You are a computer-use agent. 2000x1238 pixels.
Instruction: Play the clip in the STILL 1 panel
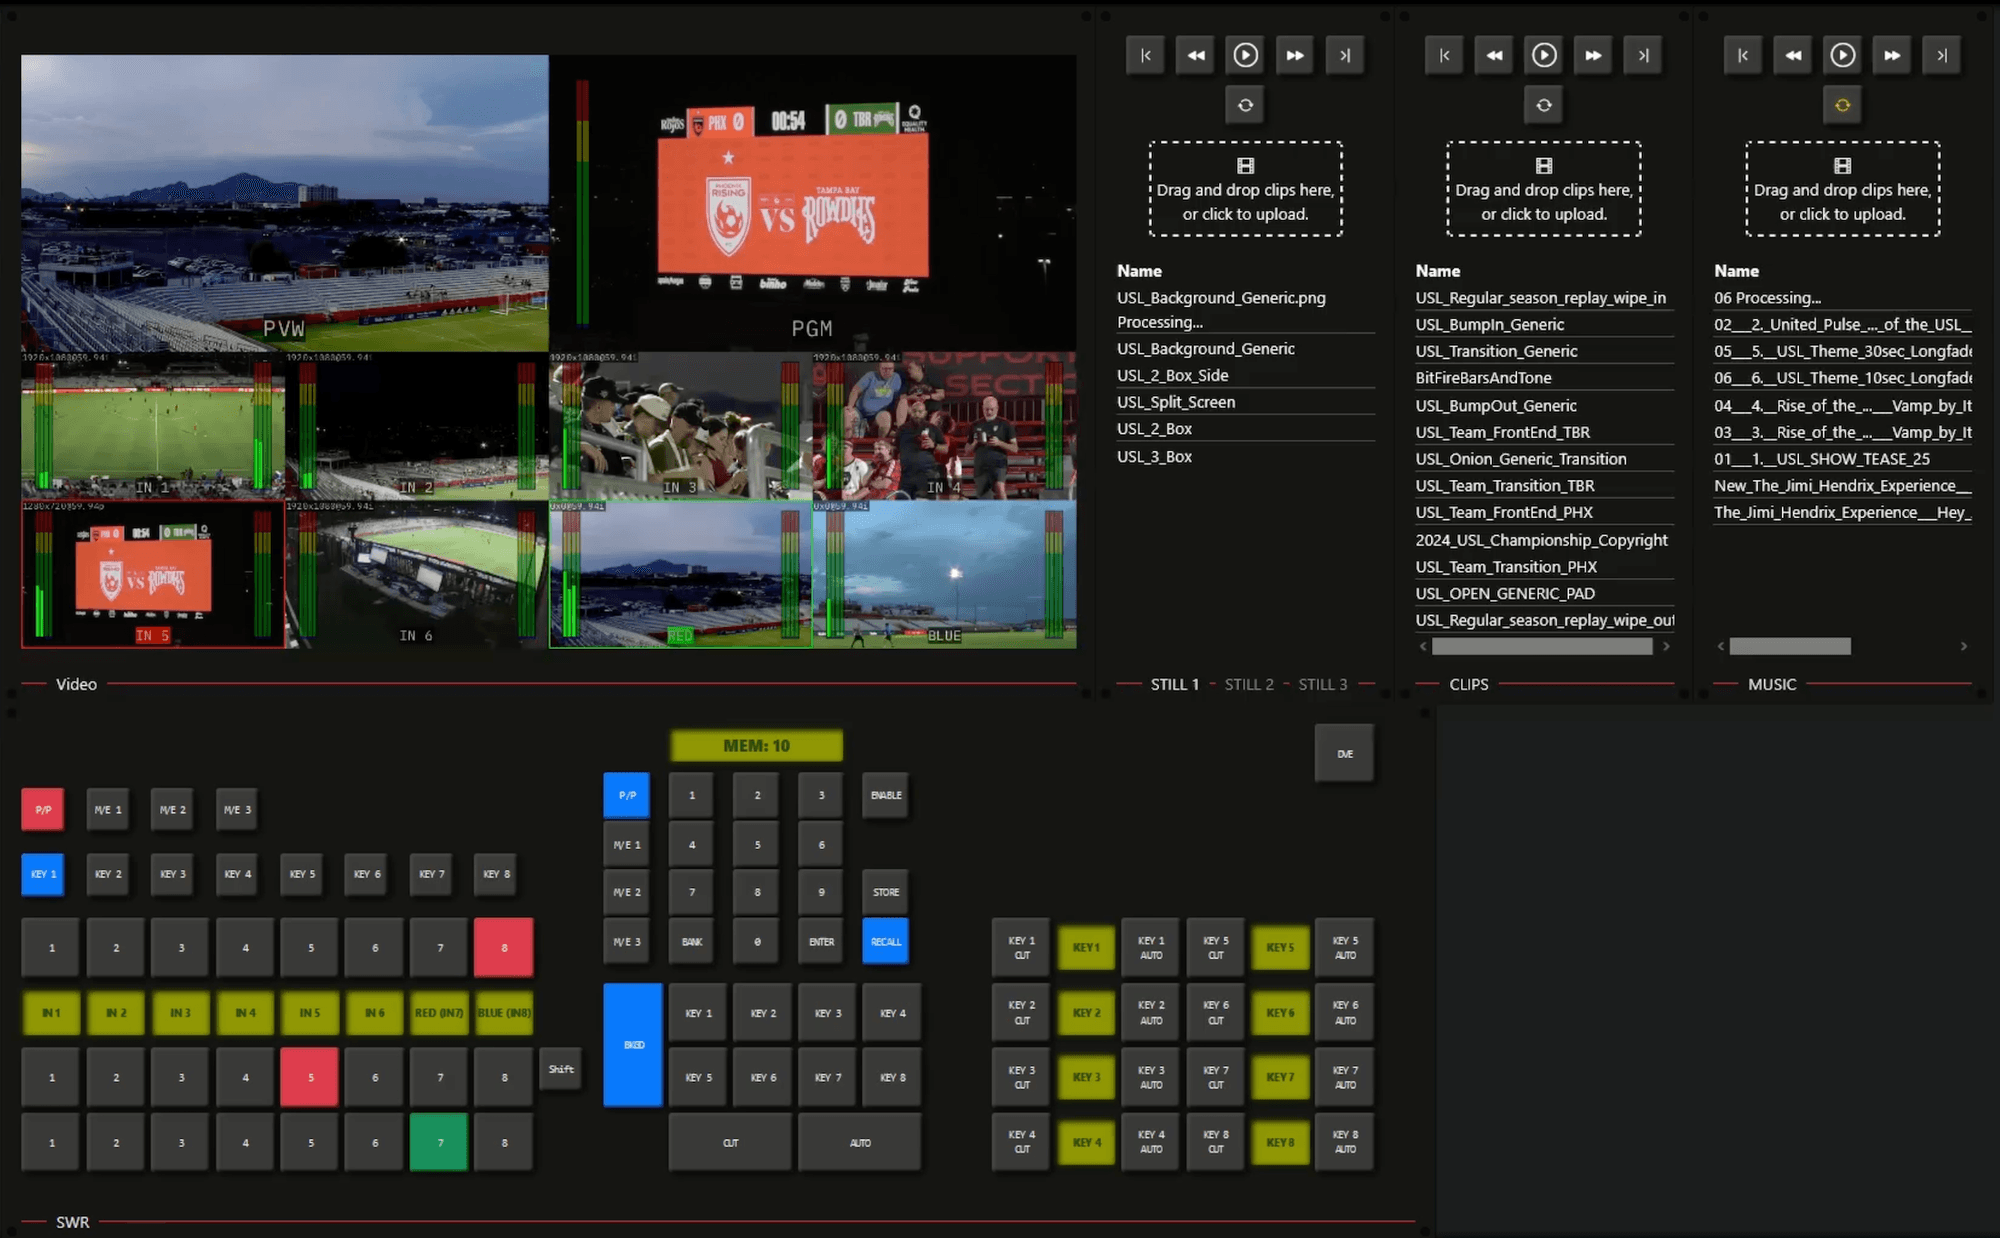click(1244, 55)
